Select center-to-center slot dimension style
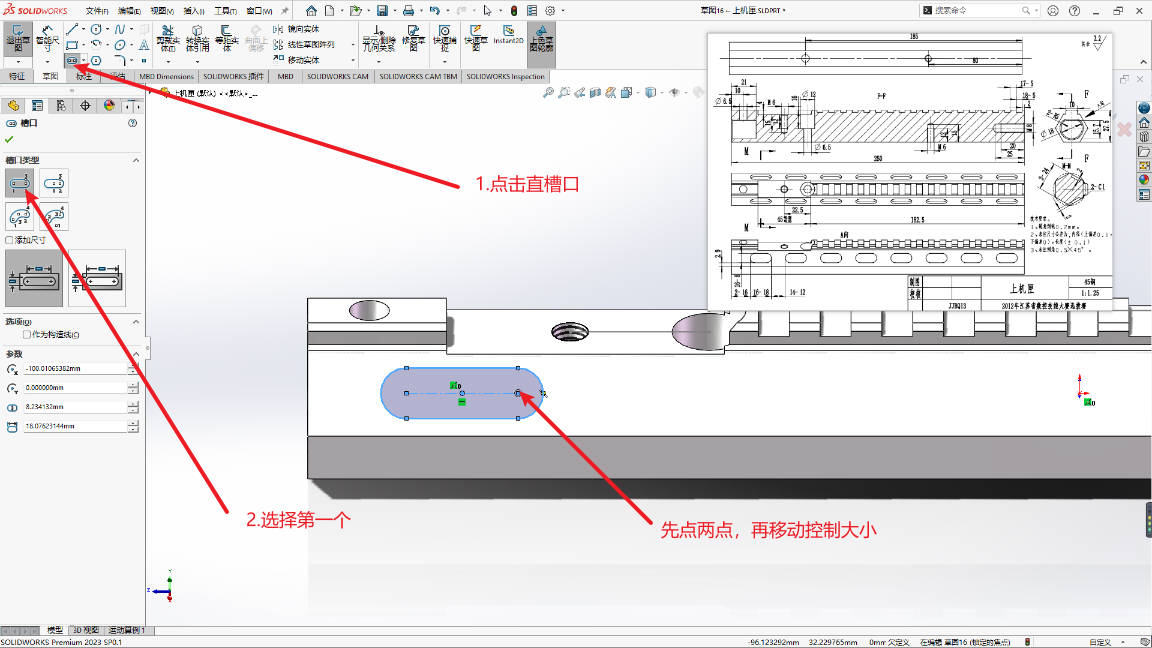 point(34,278)
